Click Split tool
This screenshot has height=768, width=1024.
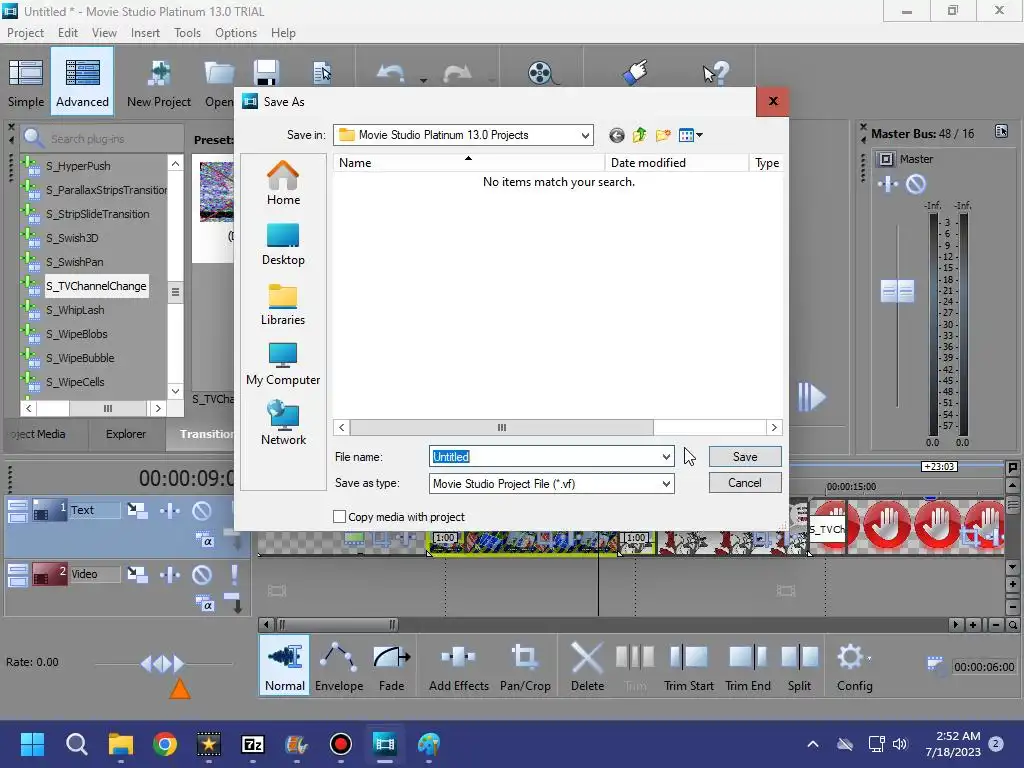799,667
